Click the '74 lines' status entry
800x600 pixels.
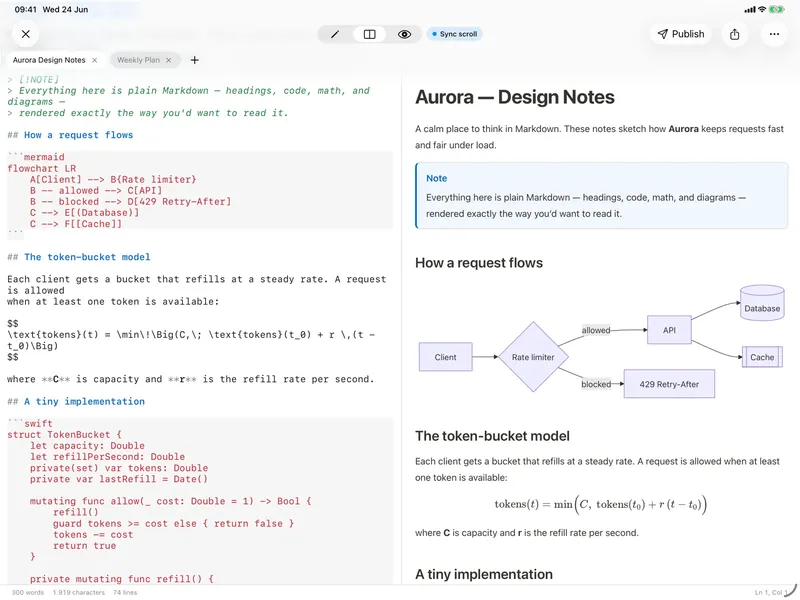(x=125, y=592)
